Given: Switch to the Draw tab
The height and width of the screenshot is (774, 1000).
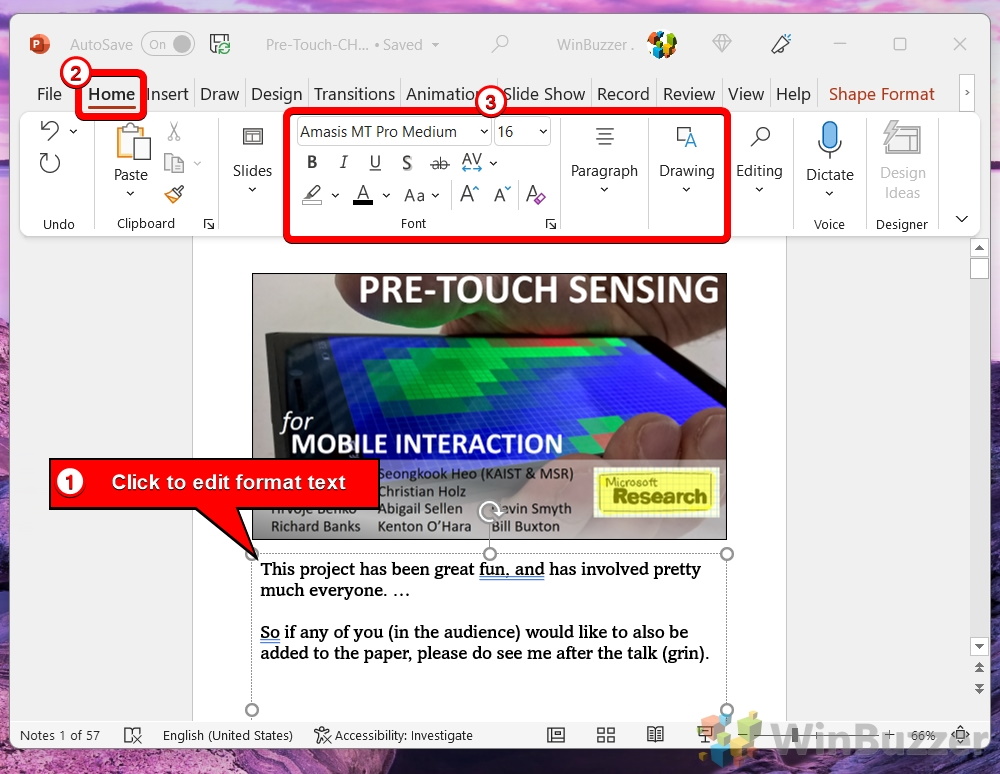Looking at the screenshot, I should pos(219,94).
